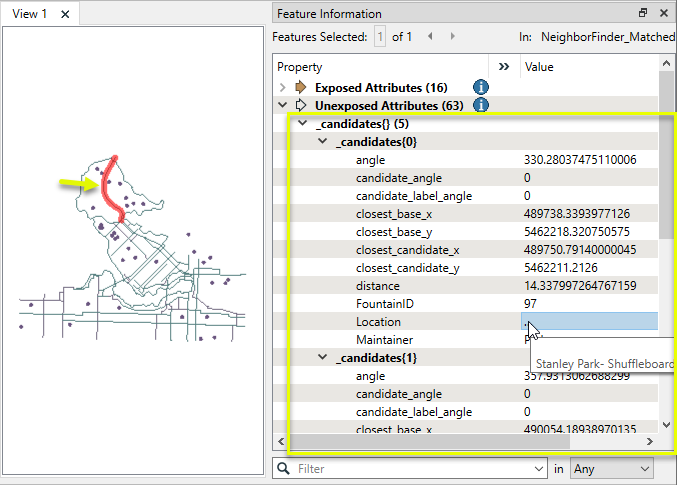
Task: Click into the Filter text field
Action: [x=410, y=468]
